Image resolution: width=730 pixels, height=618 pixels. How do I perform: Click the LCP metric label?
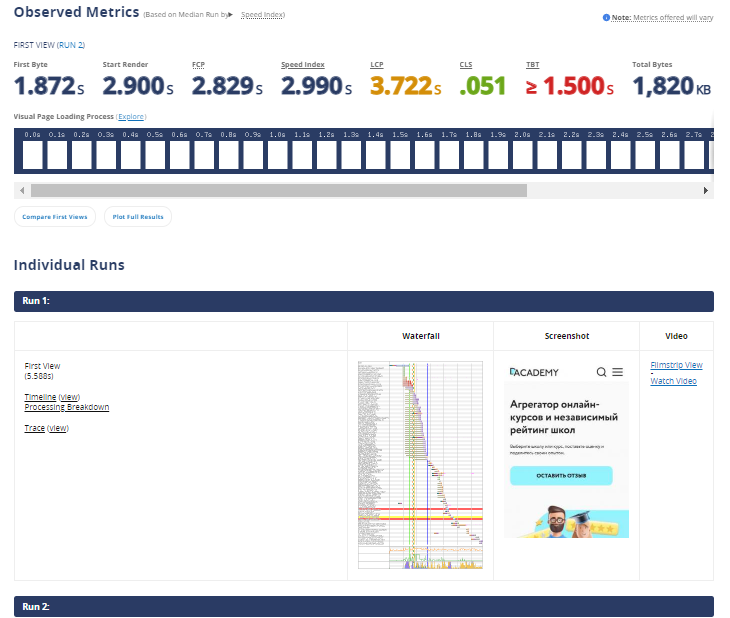377,65
